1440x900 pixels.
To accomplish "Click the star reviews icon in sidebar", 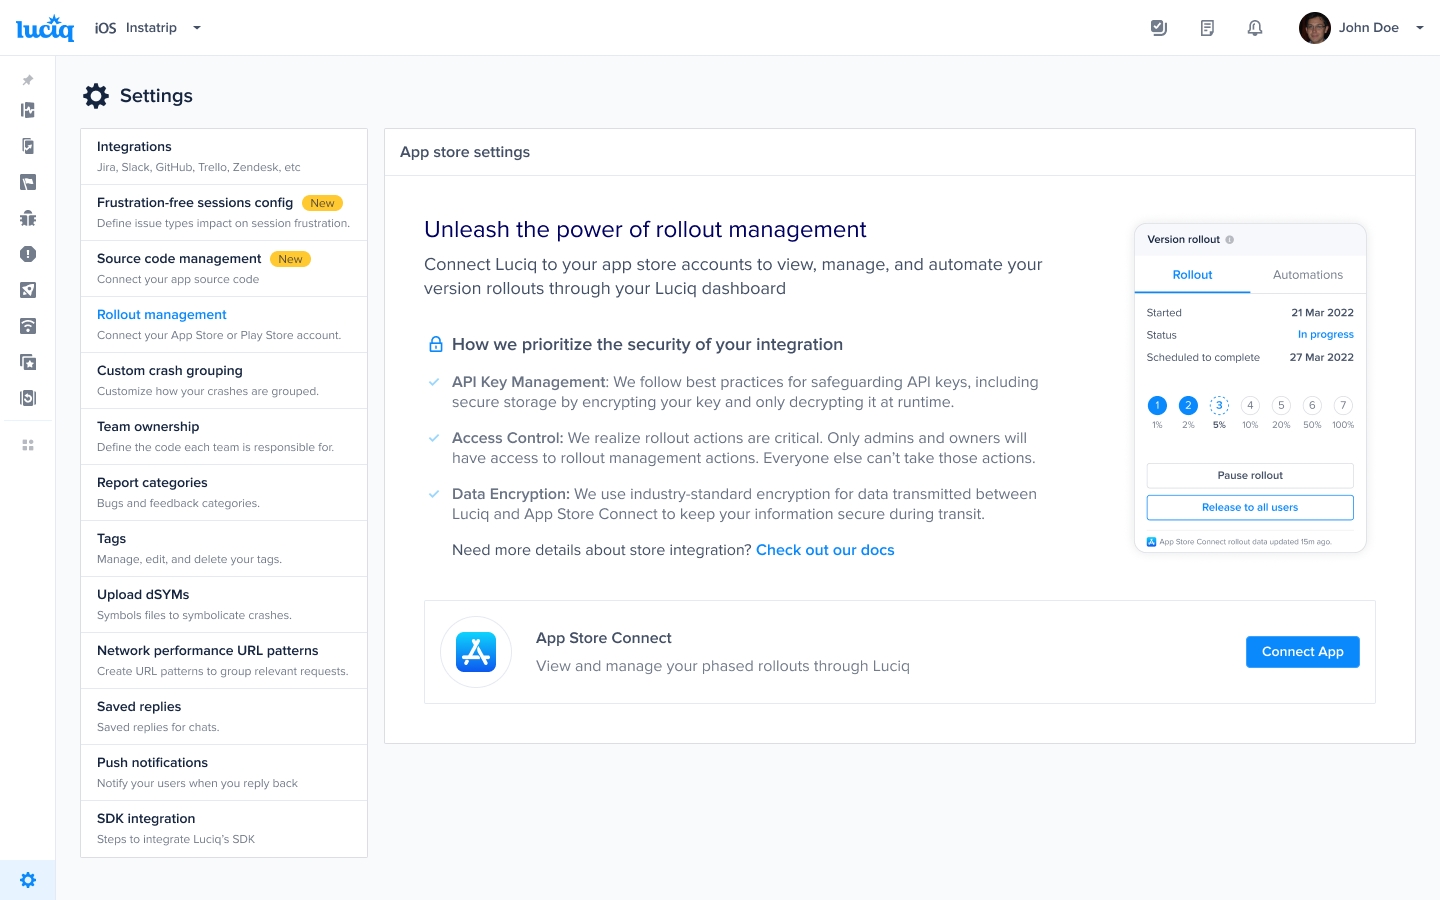I will click(x=28, y=362).
